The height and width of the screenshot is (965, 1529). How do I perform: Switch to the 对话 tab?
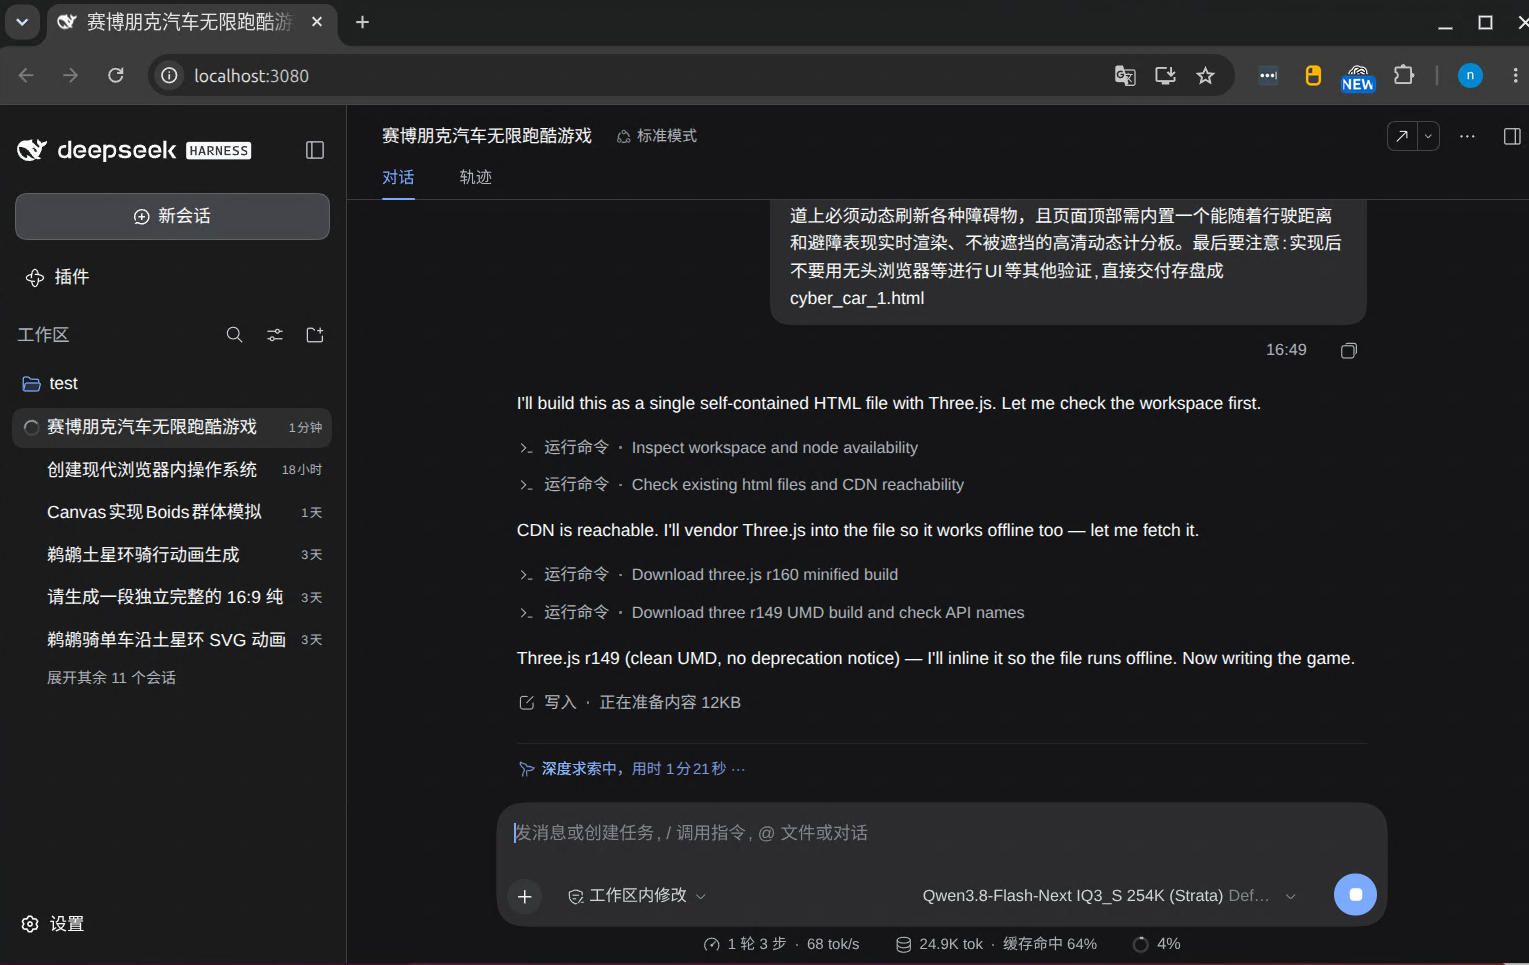click(398, 177)
